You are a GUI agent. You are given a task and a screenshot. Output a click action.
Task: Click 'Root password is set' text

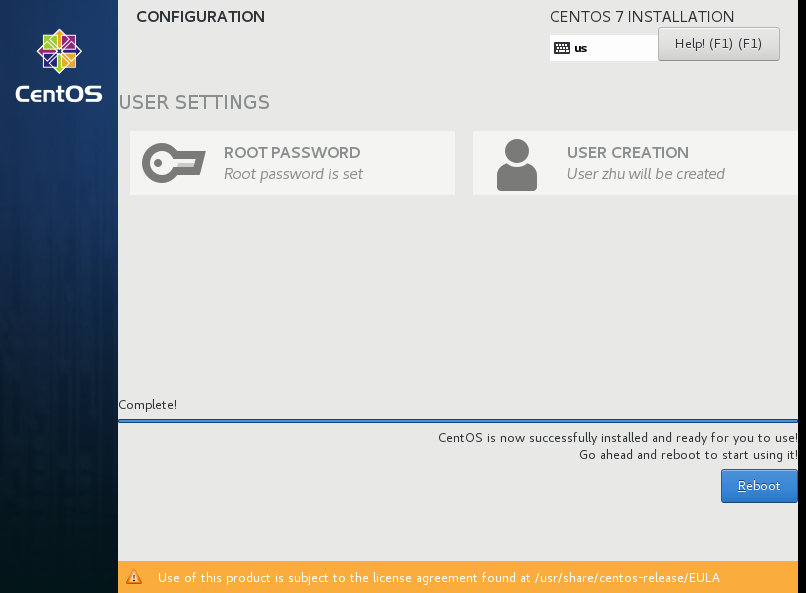point(293,174)
